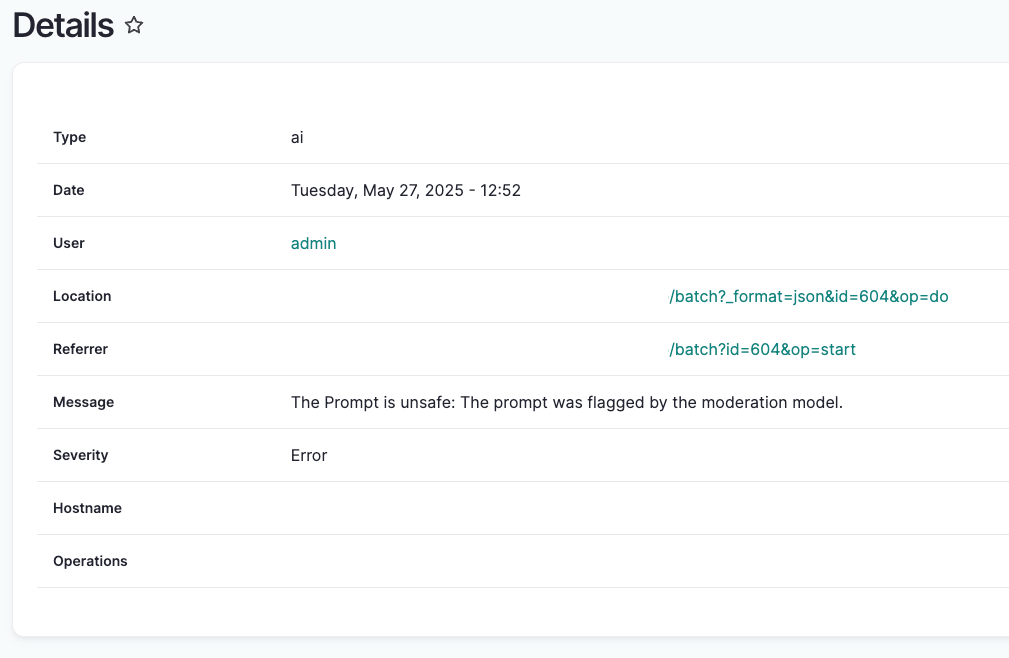
Task: Select the Type row label
Action: (69, 137)
